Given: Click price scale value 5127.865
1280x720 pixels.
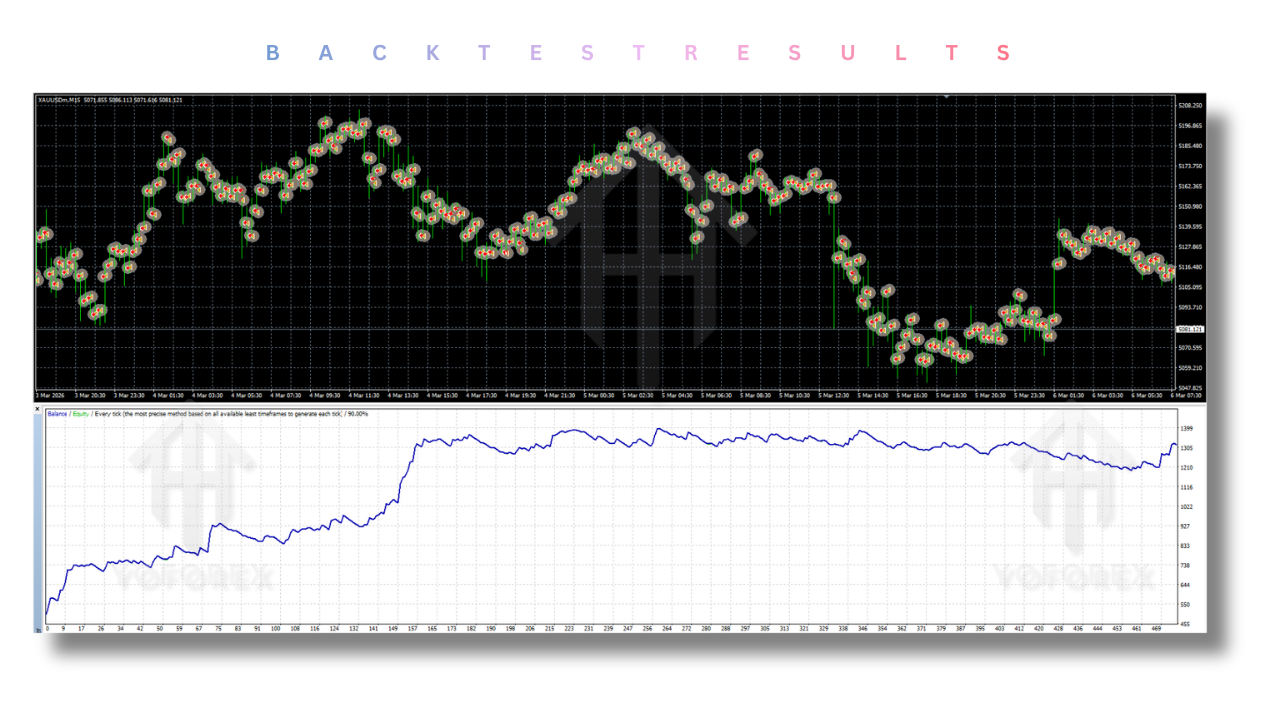Looking at the screenshot, I should click(x=1190, y=247).
